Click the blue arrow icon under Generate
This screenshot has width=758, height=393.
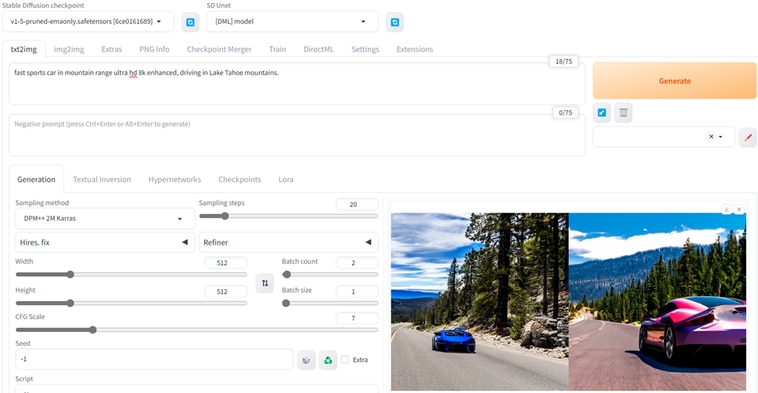pos(601,113)
